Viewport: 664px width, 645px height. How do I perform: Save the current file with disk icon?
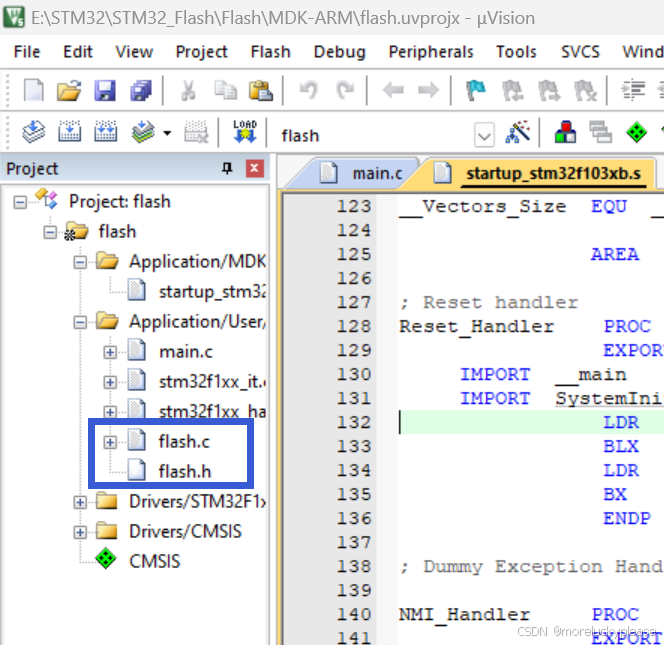pyautogui.click(x=105, y=90)
